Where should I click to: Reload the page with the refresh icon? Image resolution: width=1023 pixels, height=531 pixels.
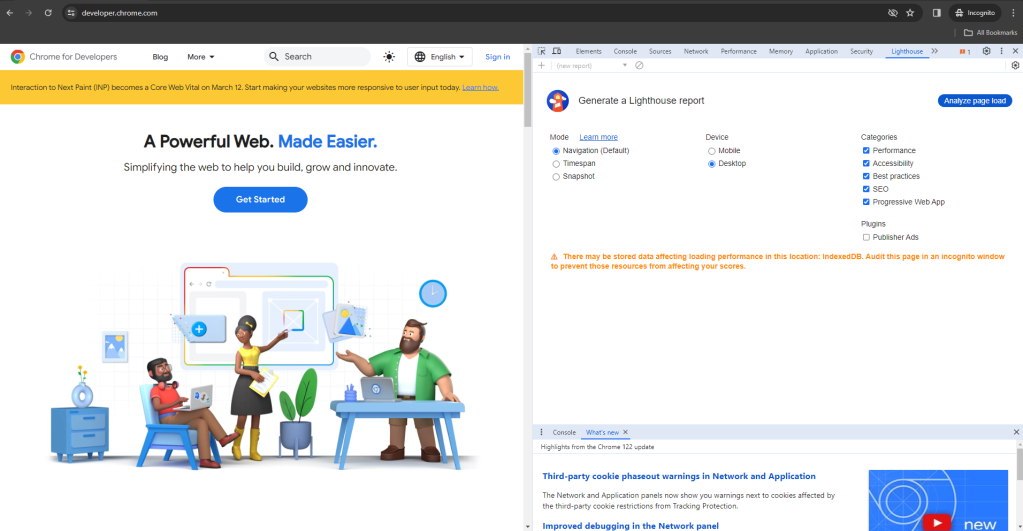pyautogui.click(x=48, y=12)
